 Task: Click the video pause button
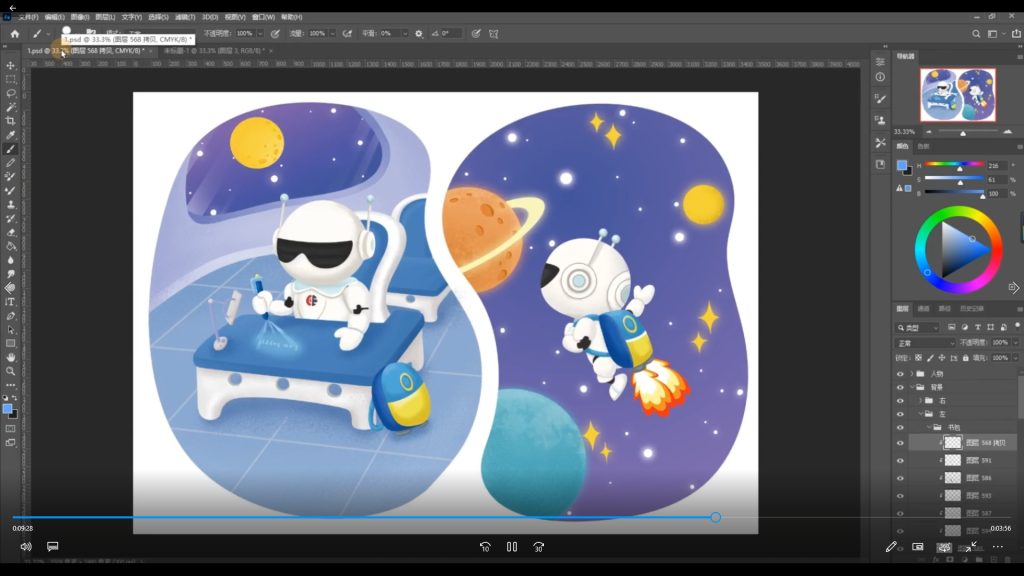(512, 547)
